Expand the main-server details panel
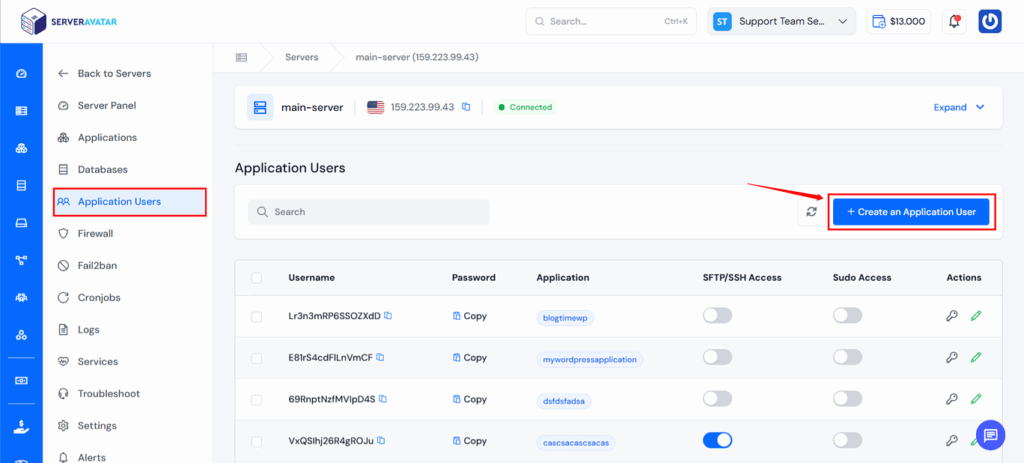The height and width of the screenshot is (463, 1024). coord(958,107)
